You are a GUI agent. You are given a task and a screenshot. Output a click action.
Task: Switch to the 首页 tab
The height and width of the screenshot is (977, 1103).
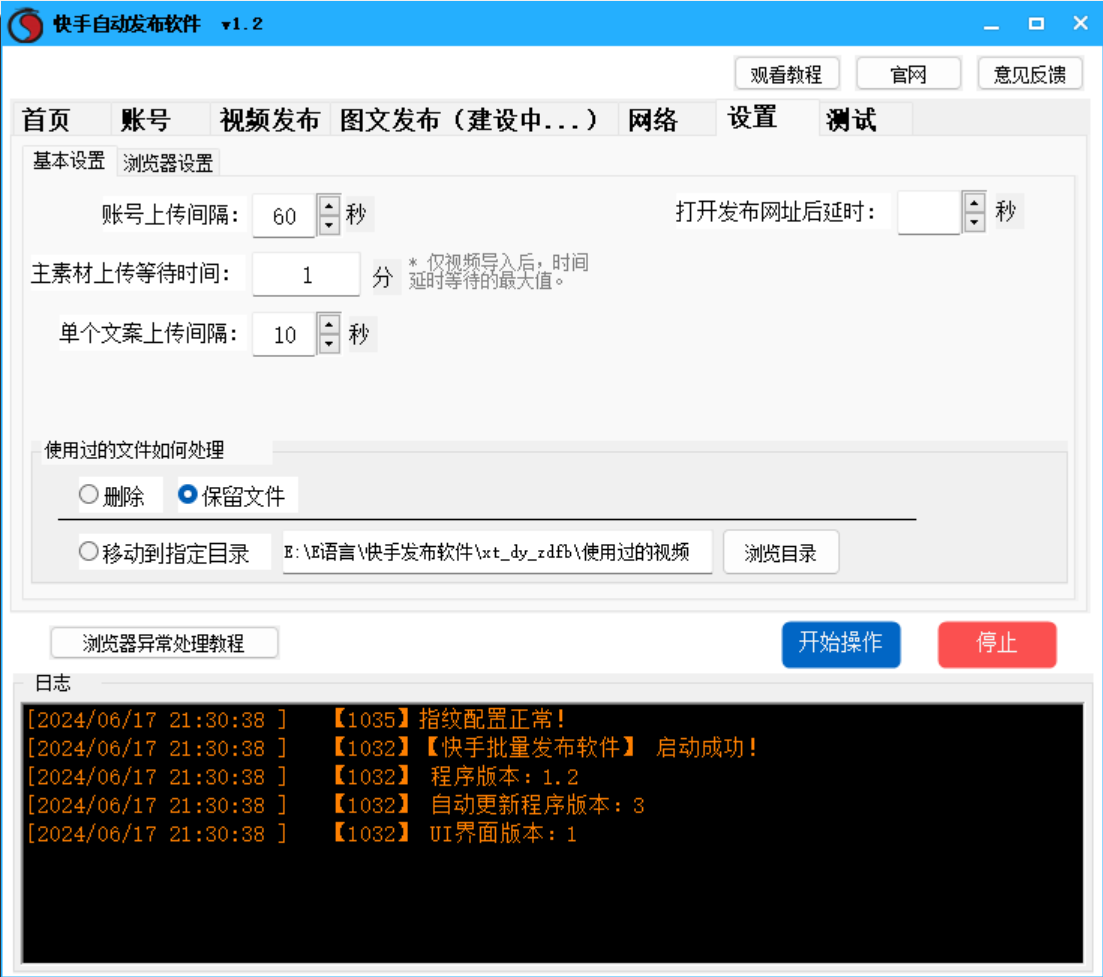pos(61,119)
